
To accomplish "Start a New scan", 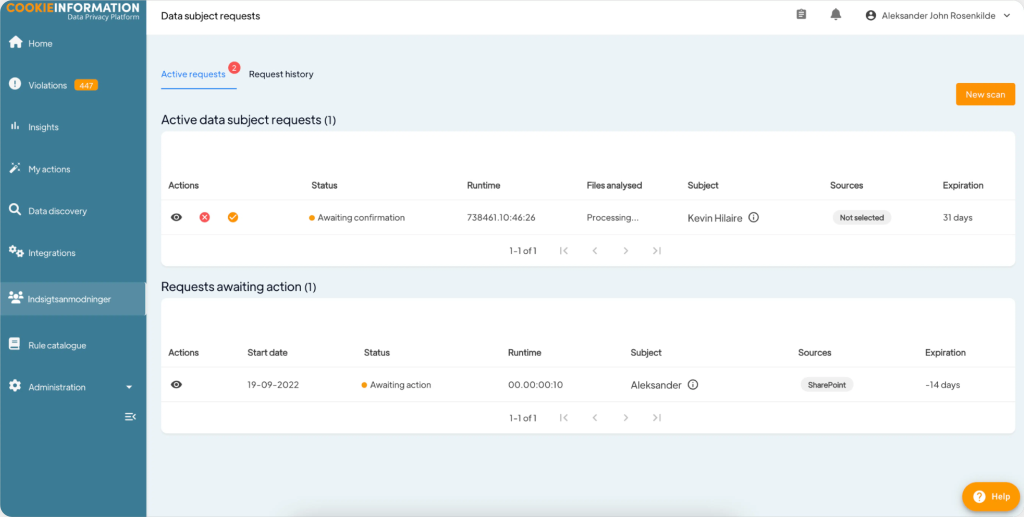I will pos(985,94).
